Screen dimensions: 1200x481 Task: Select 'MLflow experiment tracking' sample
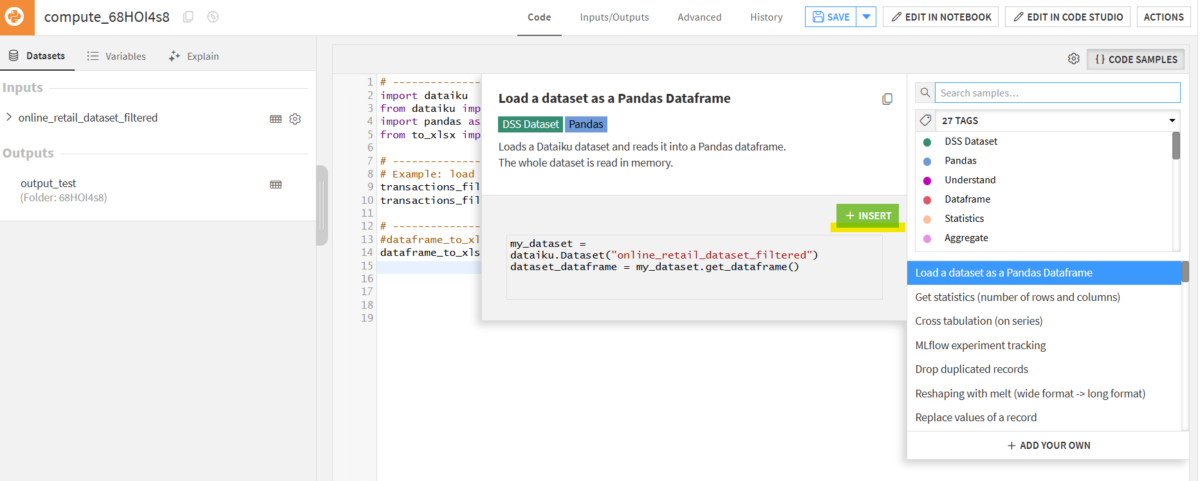(x=1044, y=345)
